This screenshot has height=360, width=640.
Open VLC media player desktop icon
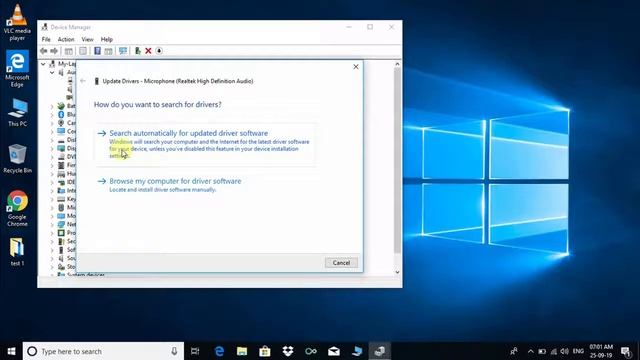pyautogui.click(x=17, y=22)
